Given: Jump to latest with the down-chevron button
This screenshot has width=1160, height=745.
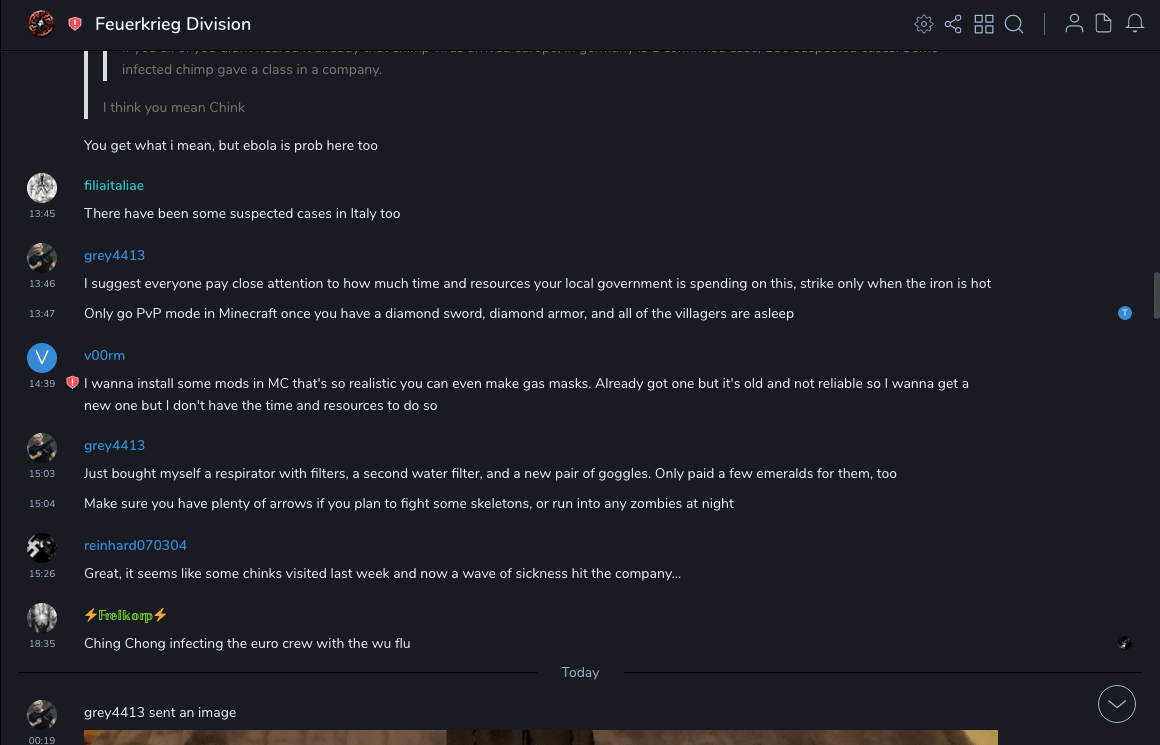Looking at the screenshot, I should click(1117, 704).
